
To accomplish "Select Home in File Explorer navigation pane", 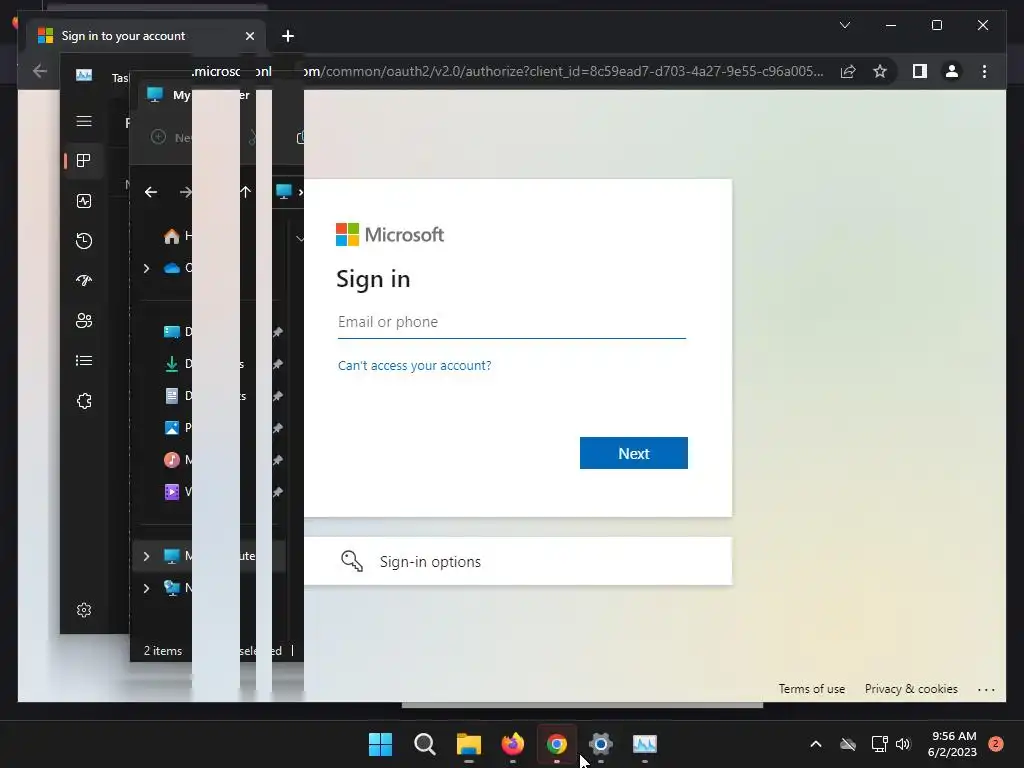I will click(172, 236).
